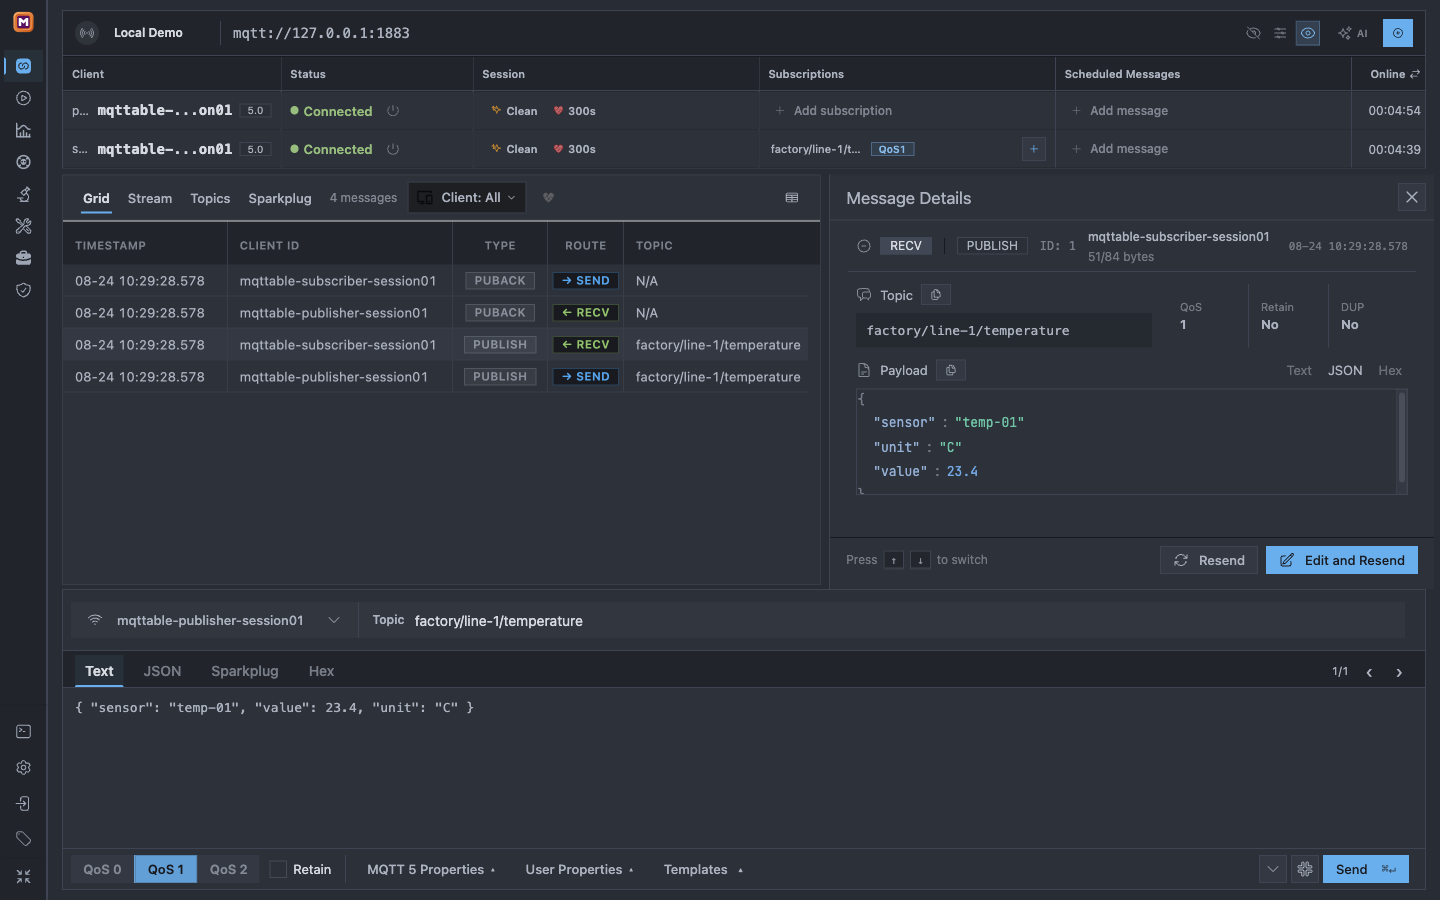The image size is (1440, 900).
Task: Switch to the Stream tab
Action: (x=150, y=198)
